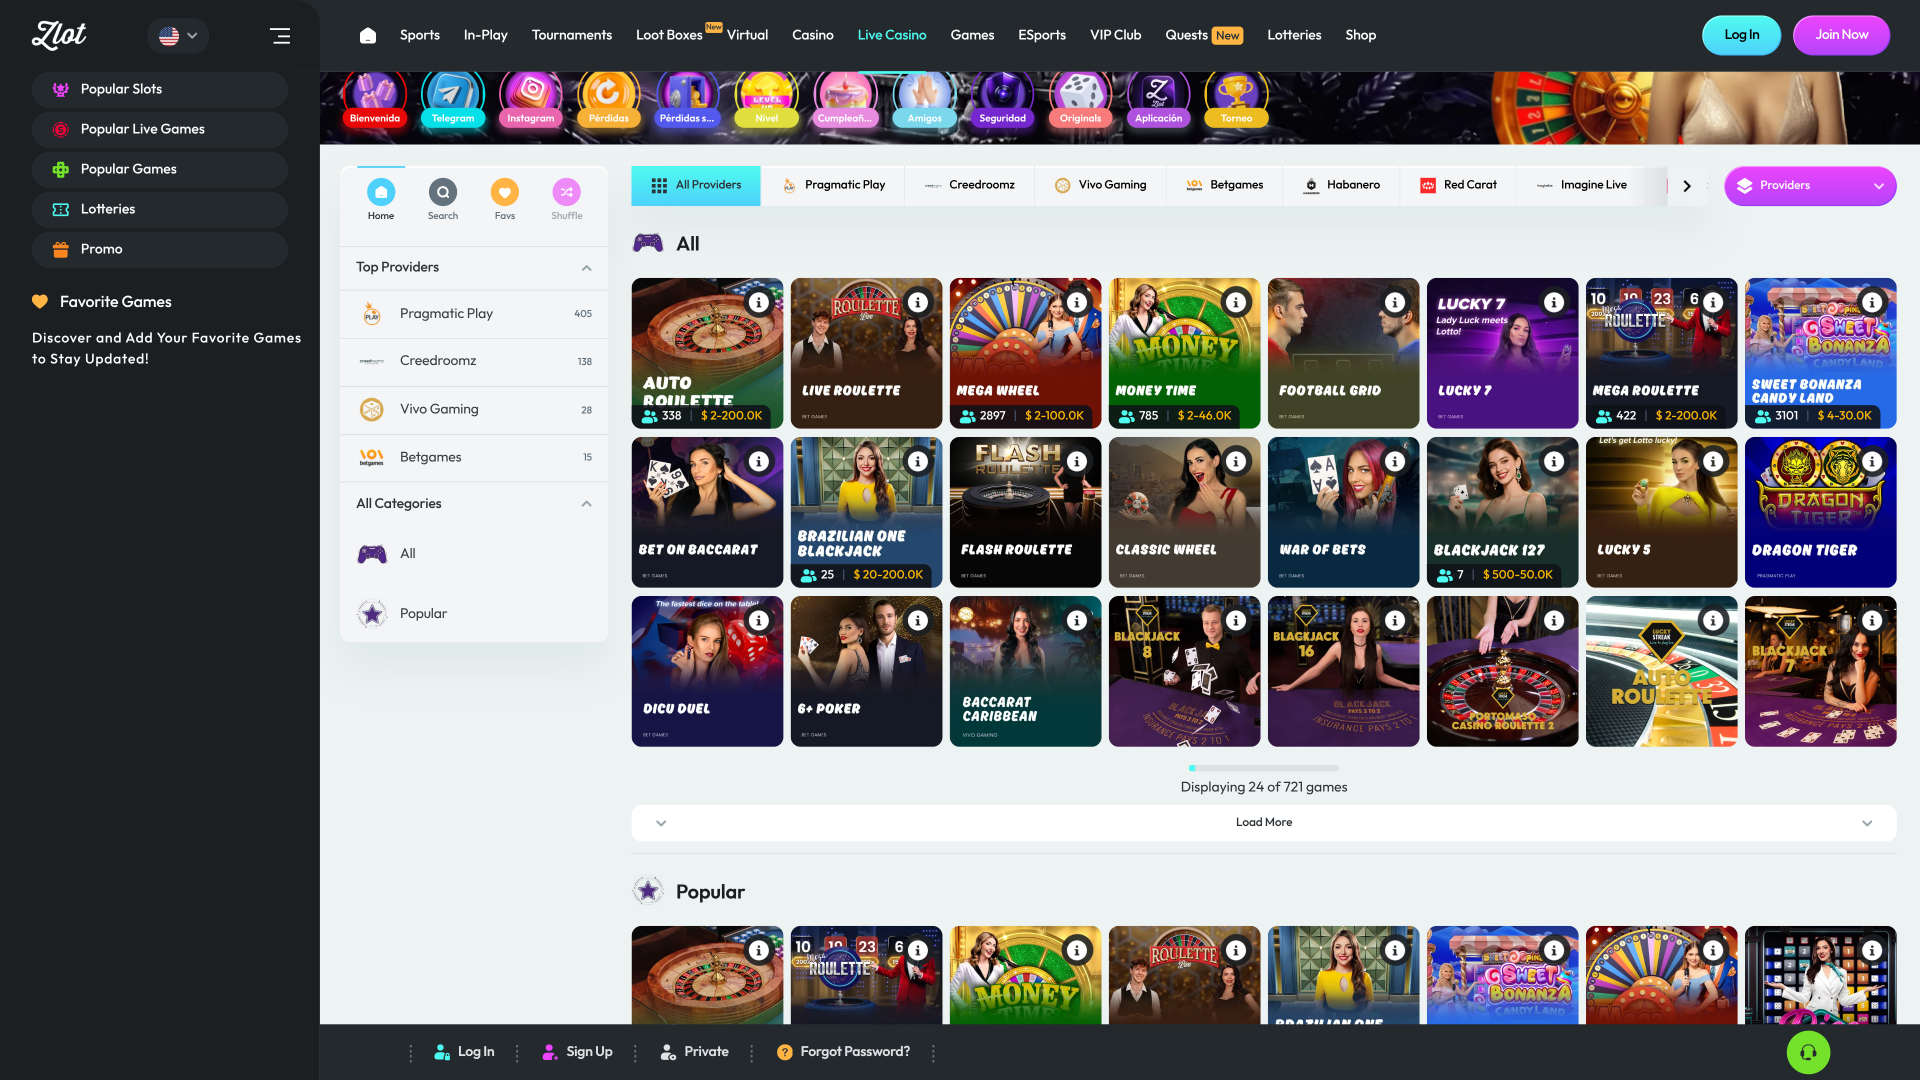This screenshot has width=1920, height=1080.
Task: Click the Popular Slots sidebar icon
Action: 61,89
